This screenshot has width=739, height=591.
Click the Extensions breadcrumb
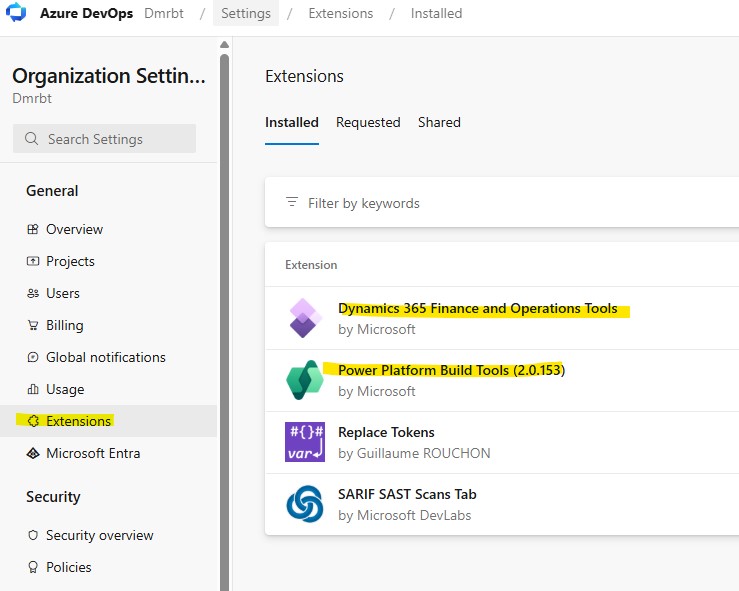tap(341, 13)
